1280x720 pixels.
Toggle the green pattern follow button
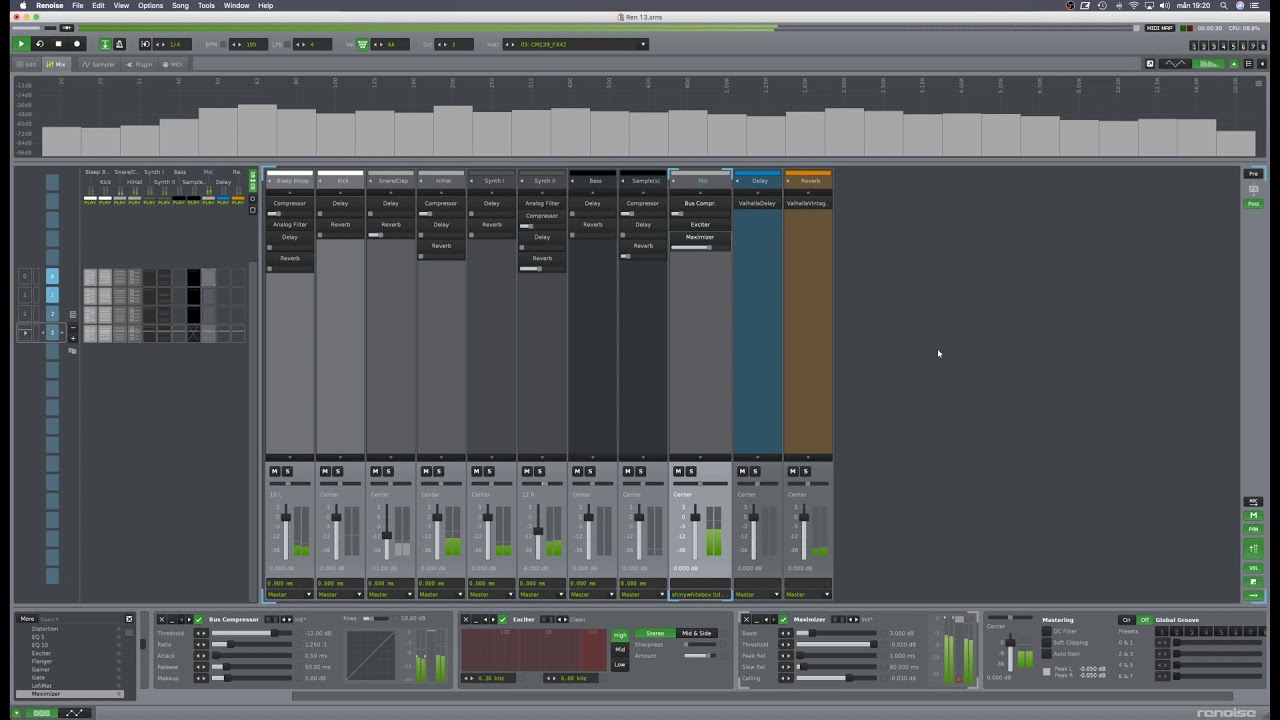pyautogui.click(x=105, y=44)
